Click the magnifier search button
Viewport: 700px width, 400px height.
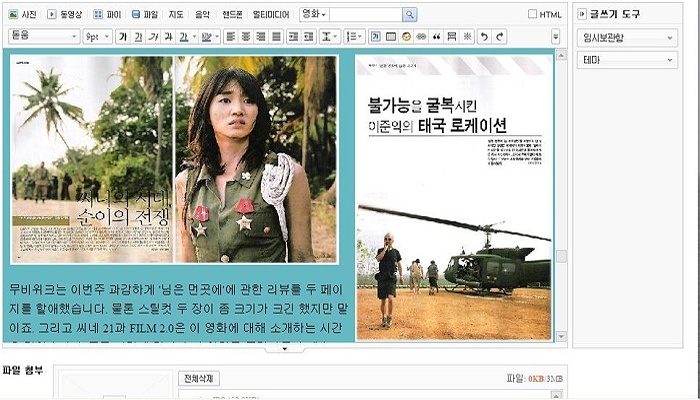(x=409, y=14)
